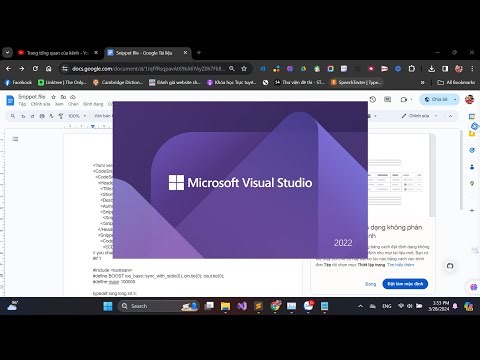480x360 pixels.
Task: Open the Chỉnh sửa menu
Action: pyautogui.click(x=40, y=104)
